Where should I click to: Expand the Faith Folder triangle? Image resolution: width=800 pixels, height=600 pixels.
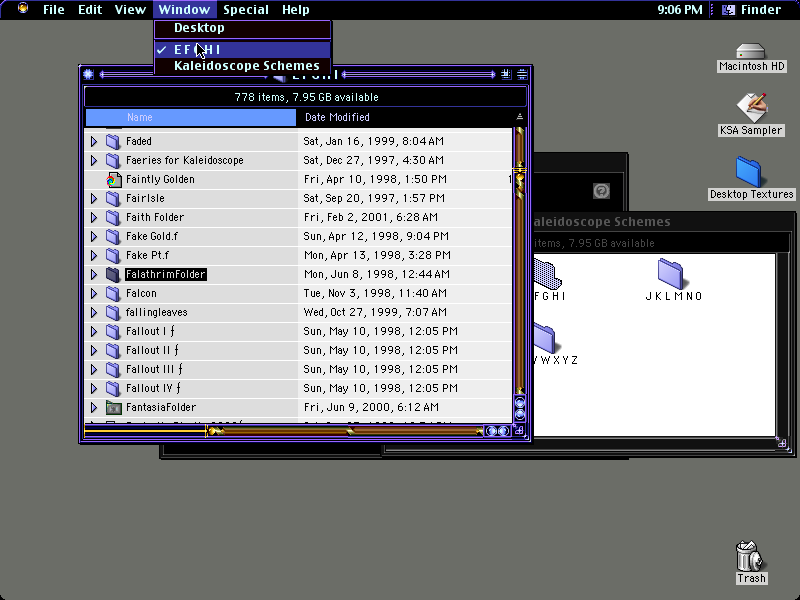(x=94, y=217)
